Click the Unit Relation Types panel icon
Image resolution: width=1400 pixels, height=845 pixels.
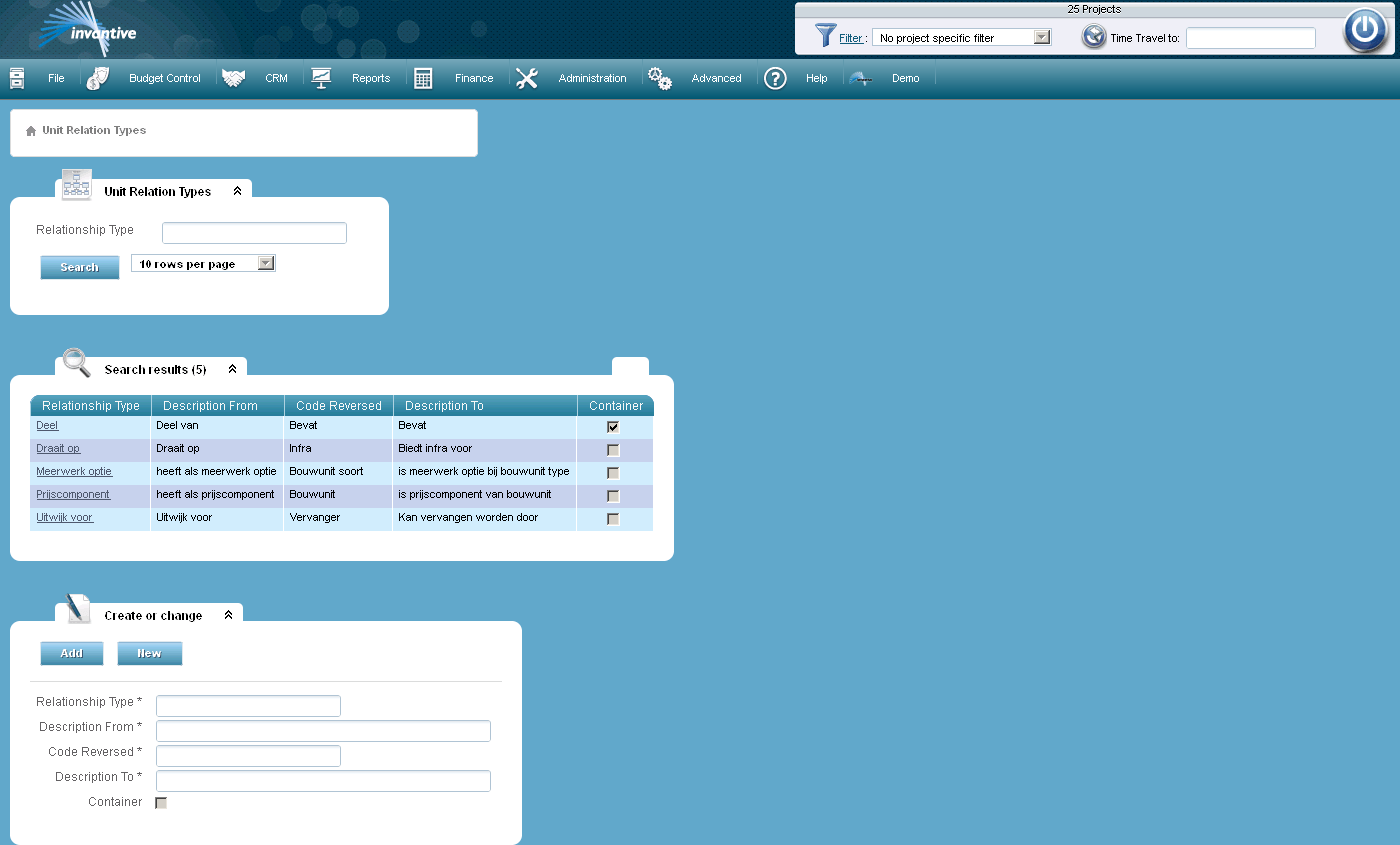[x=77, y=185]
